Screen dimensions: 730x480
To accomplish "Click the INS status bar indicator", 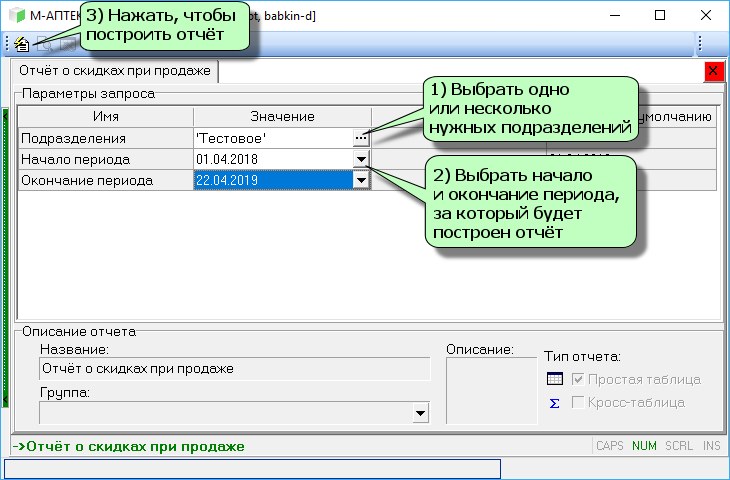I will point(712,446).
